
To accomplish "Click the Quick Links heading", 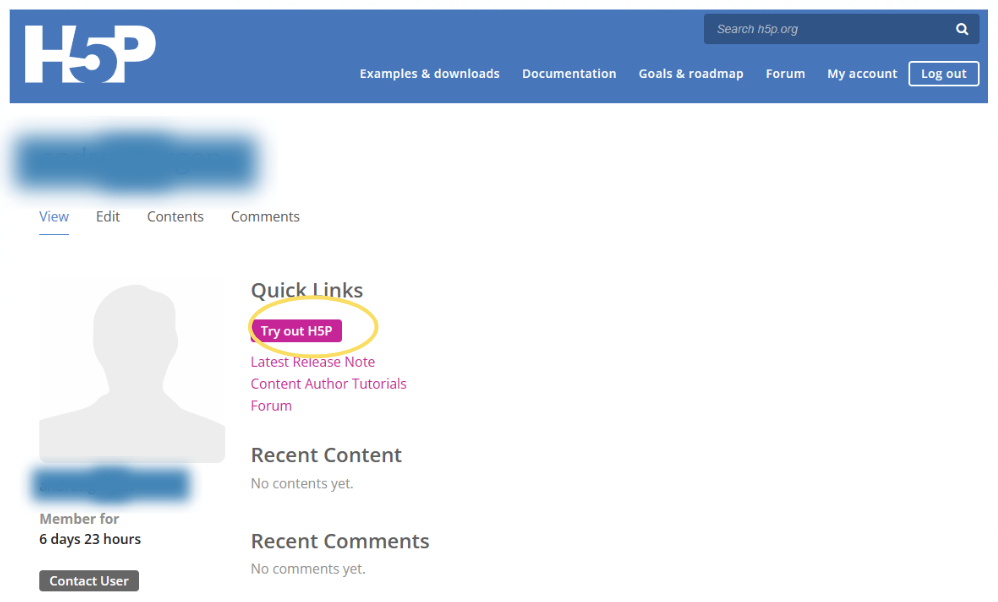I will coord(307,290).
